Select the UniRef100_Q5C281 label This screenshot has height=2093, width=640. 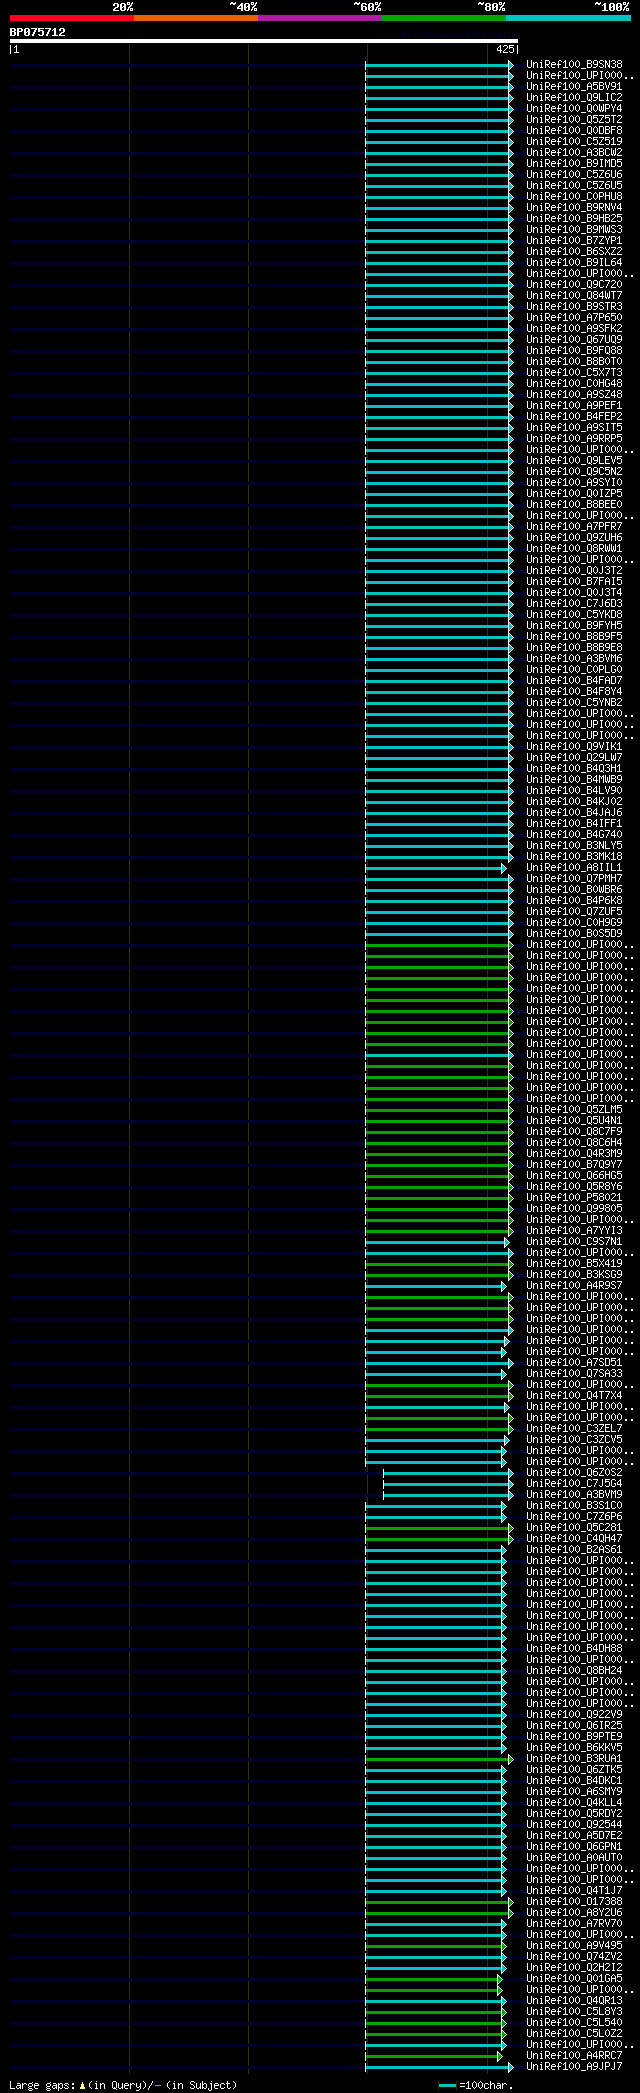pos(574,1528)
